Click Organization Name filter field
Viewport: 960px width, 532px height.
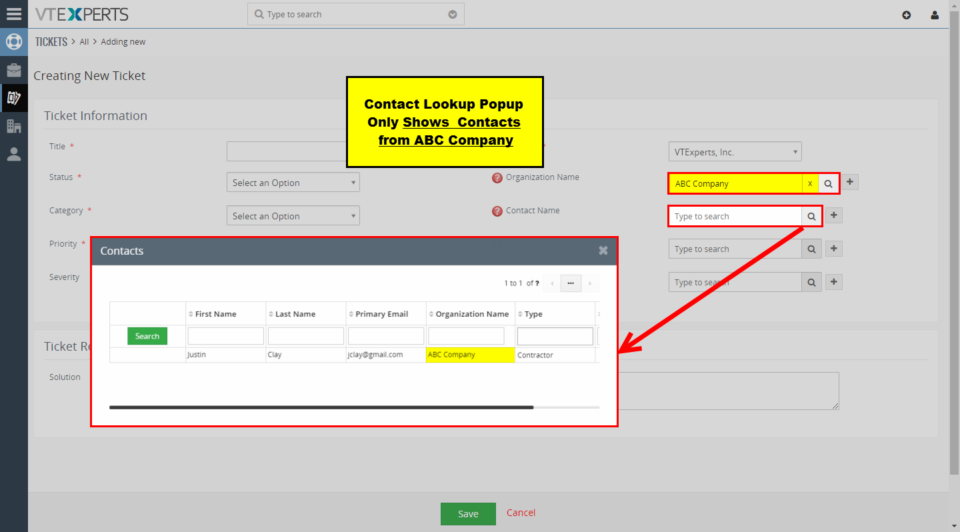pos(466,336)
